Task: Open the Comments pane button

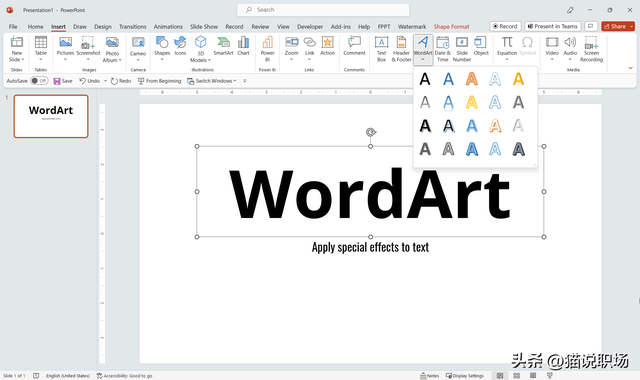Action: tap(591, 27)
